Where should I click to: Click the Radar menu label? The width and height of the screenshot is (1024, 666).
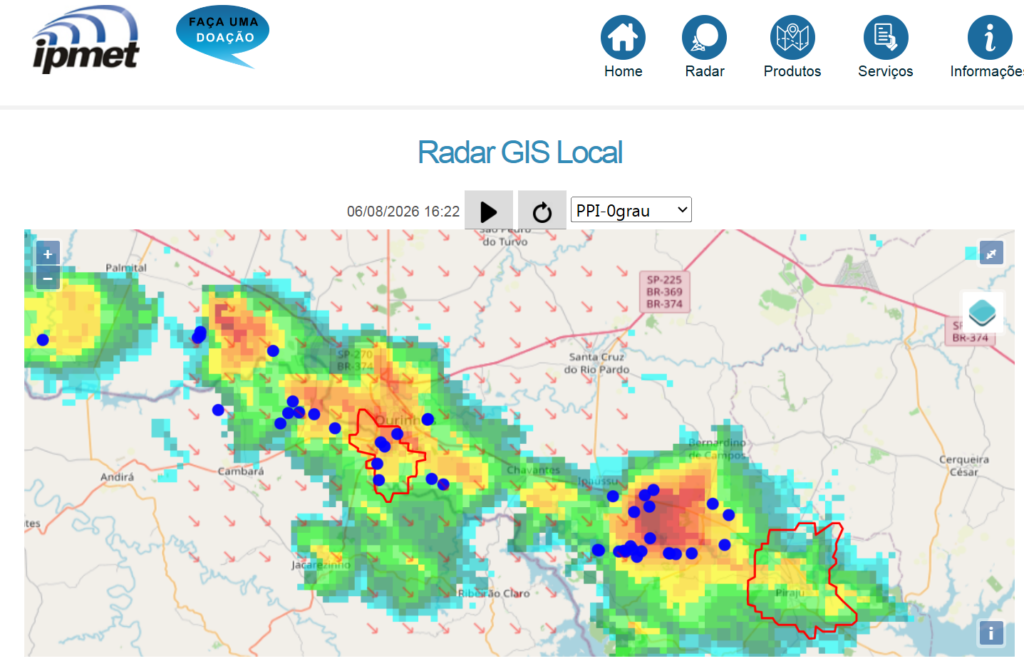pos(704,71)
